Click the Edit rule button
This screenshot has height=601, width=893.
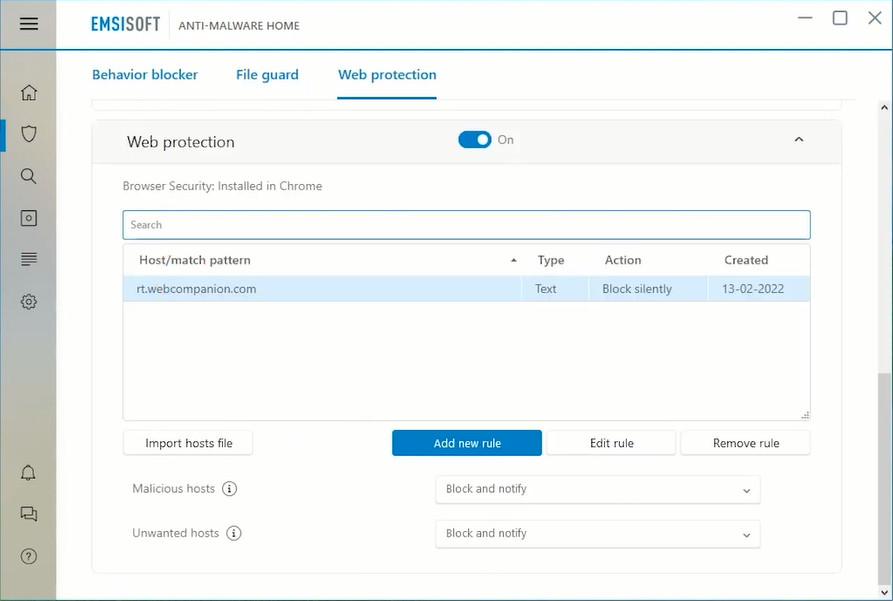point(611,443)
